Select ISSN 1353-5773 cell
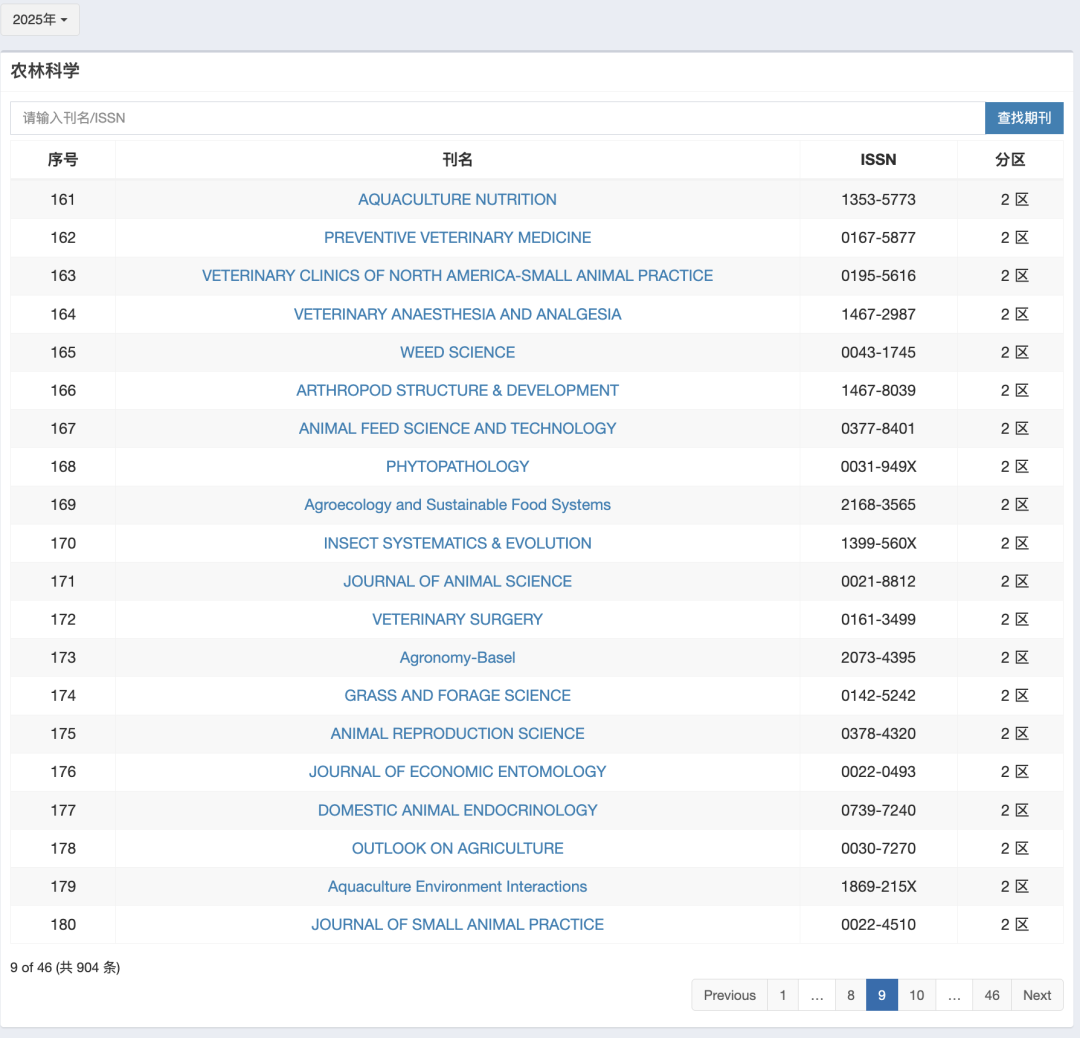Screen dimensions: 1080x1038 [878, 200]
